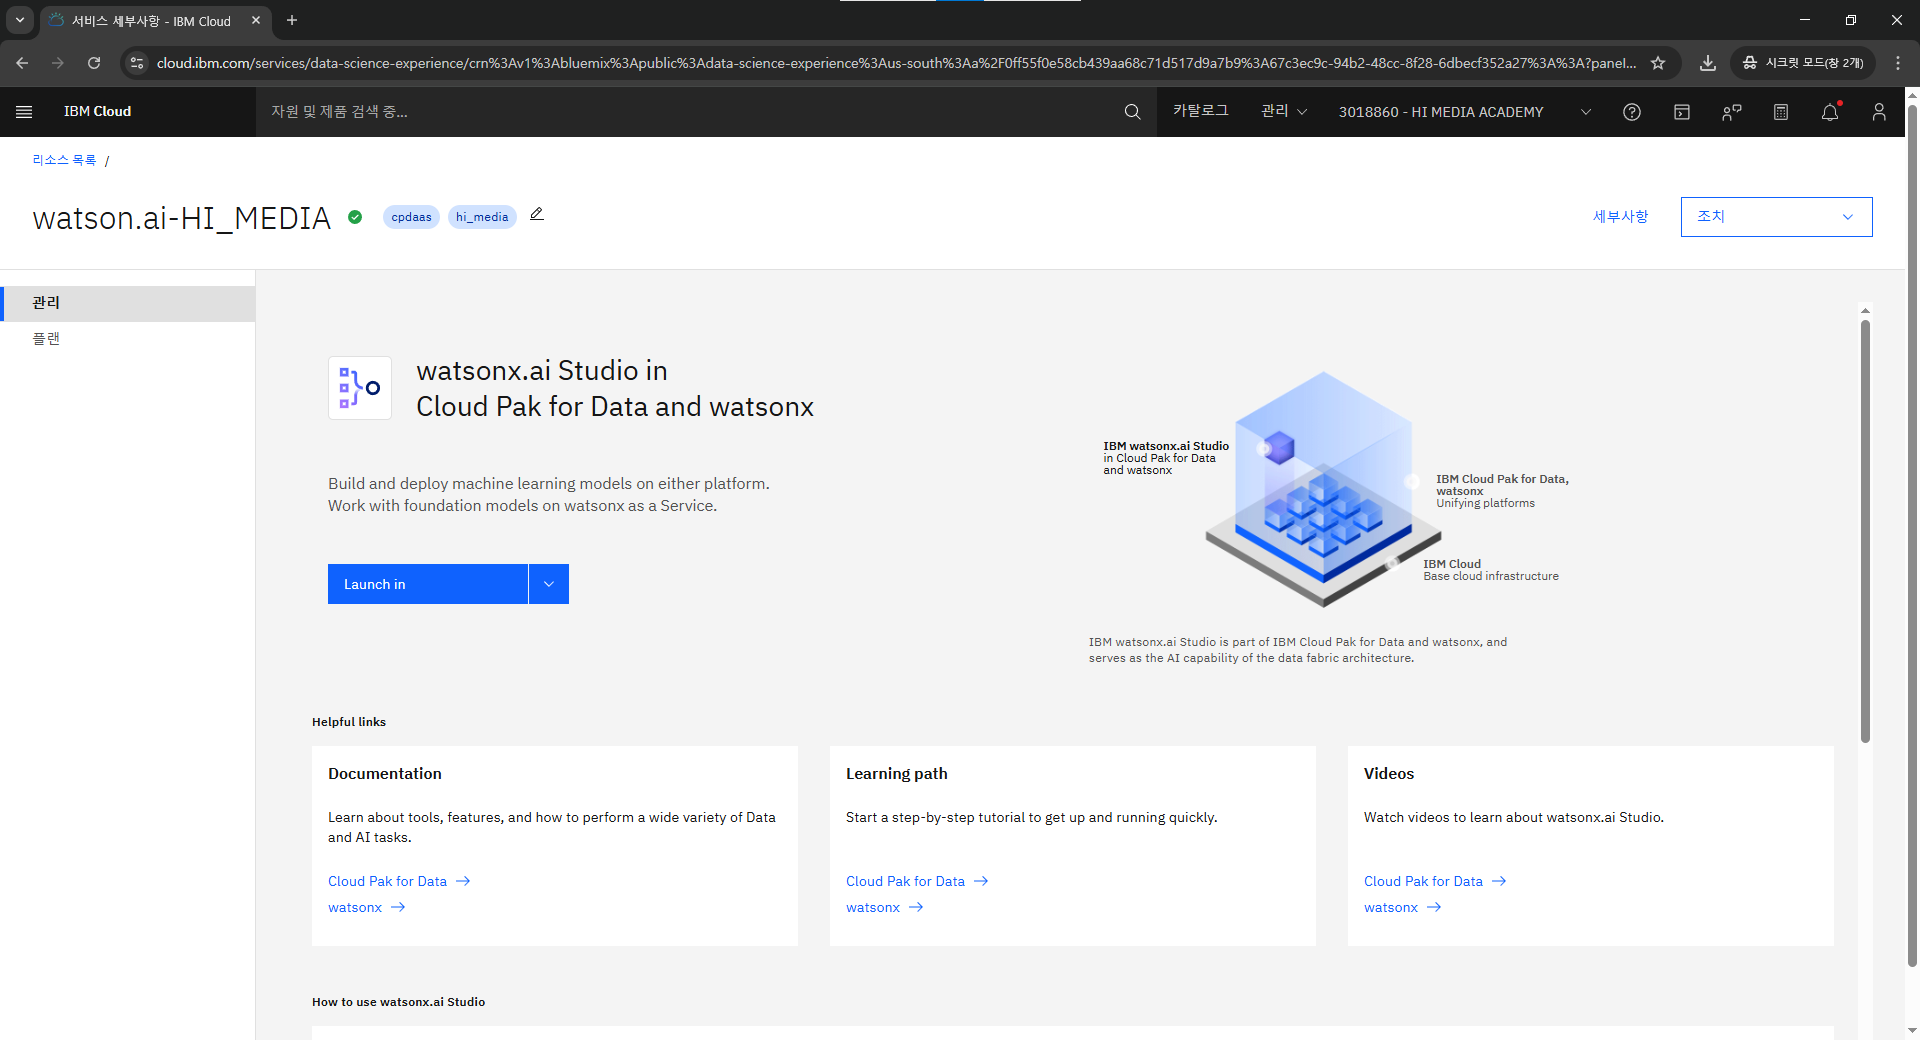This screenshot has width=1920, height=1040.
Task: Click How to use watsonx.ai Studio heading
Action: 398,1002
